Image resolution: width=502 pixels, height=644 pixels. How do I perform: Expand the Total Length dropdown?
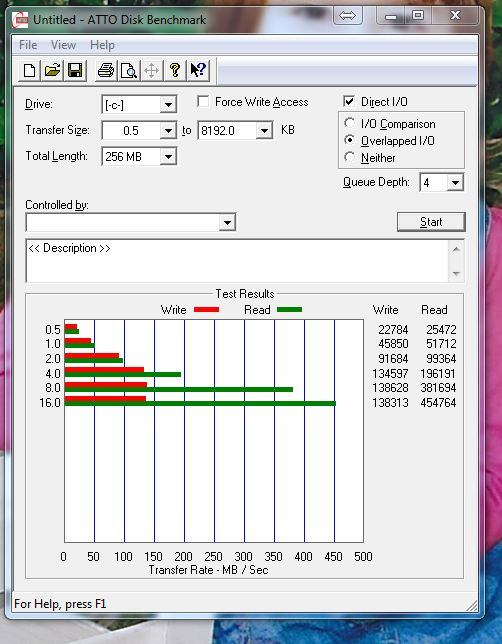[x=168, y=156]
